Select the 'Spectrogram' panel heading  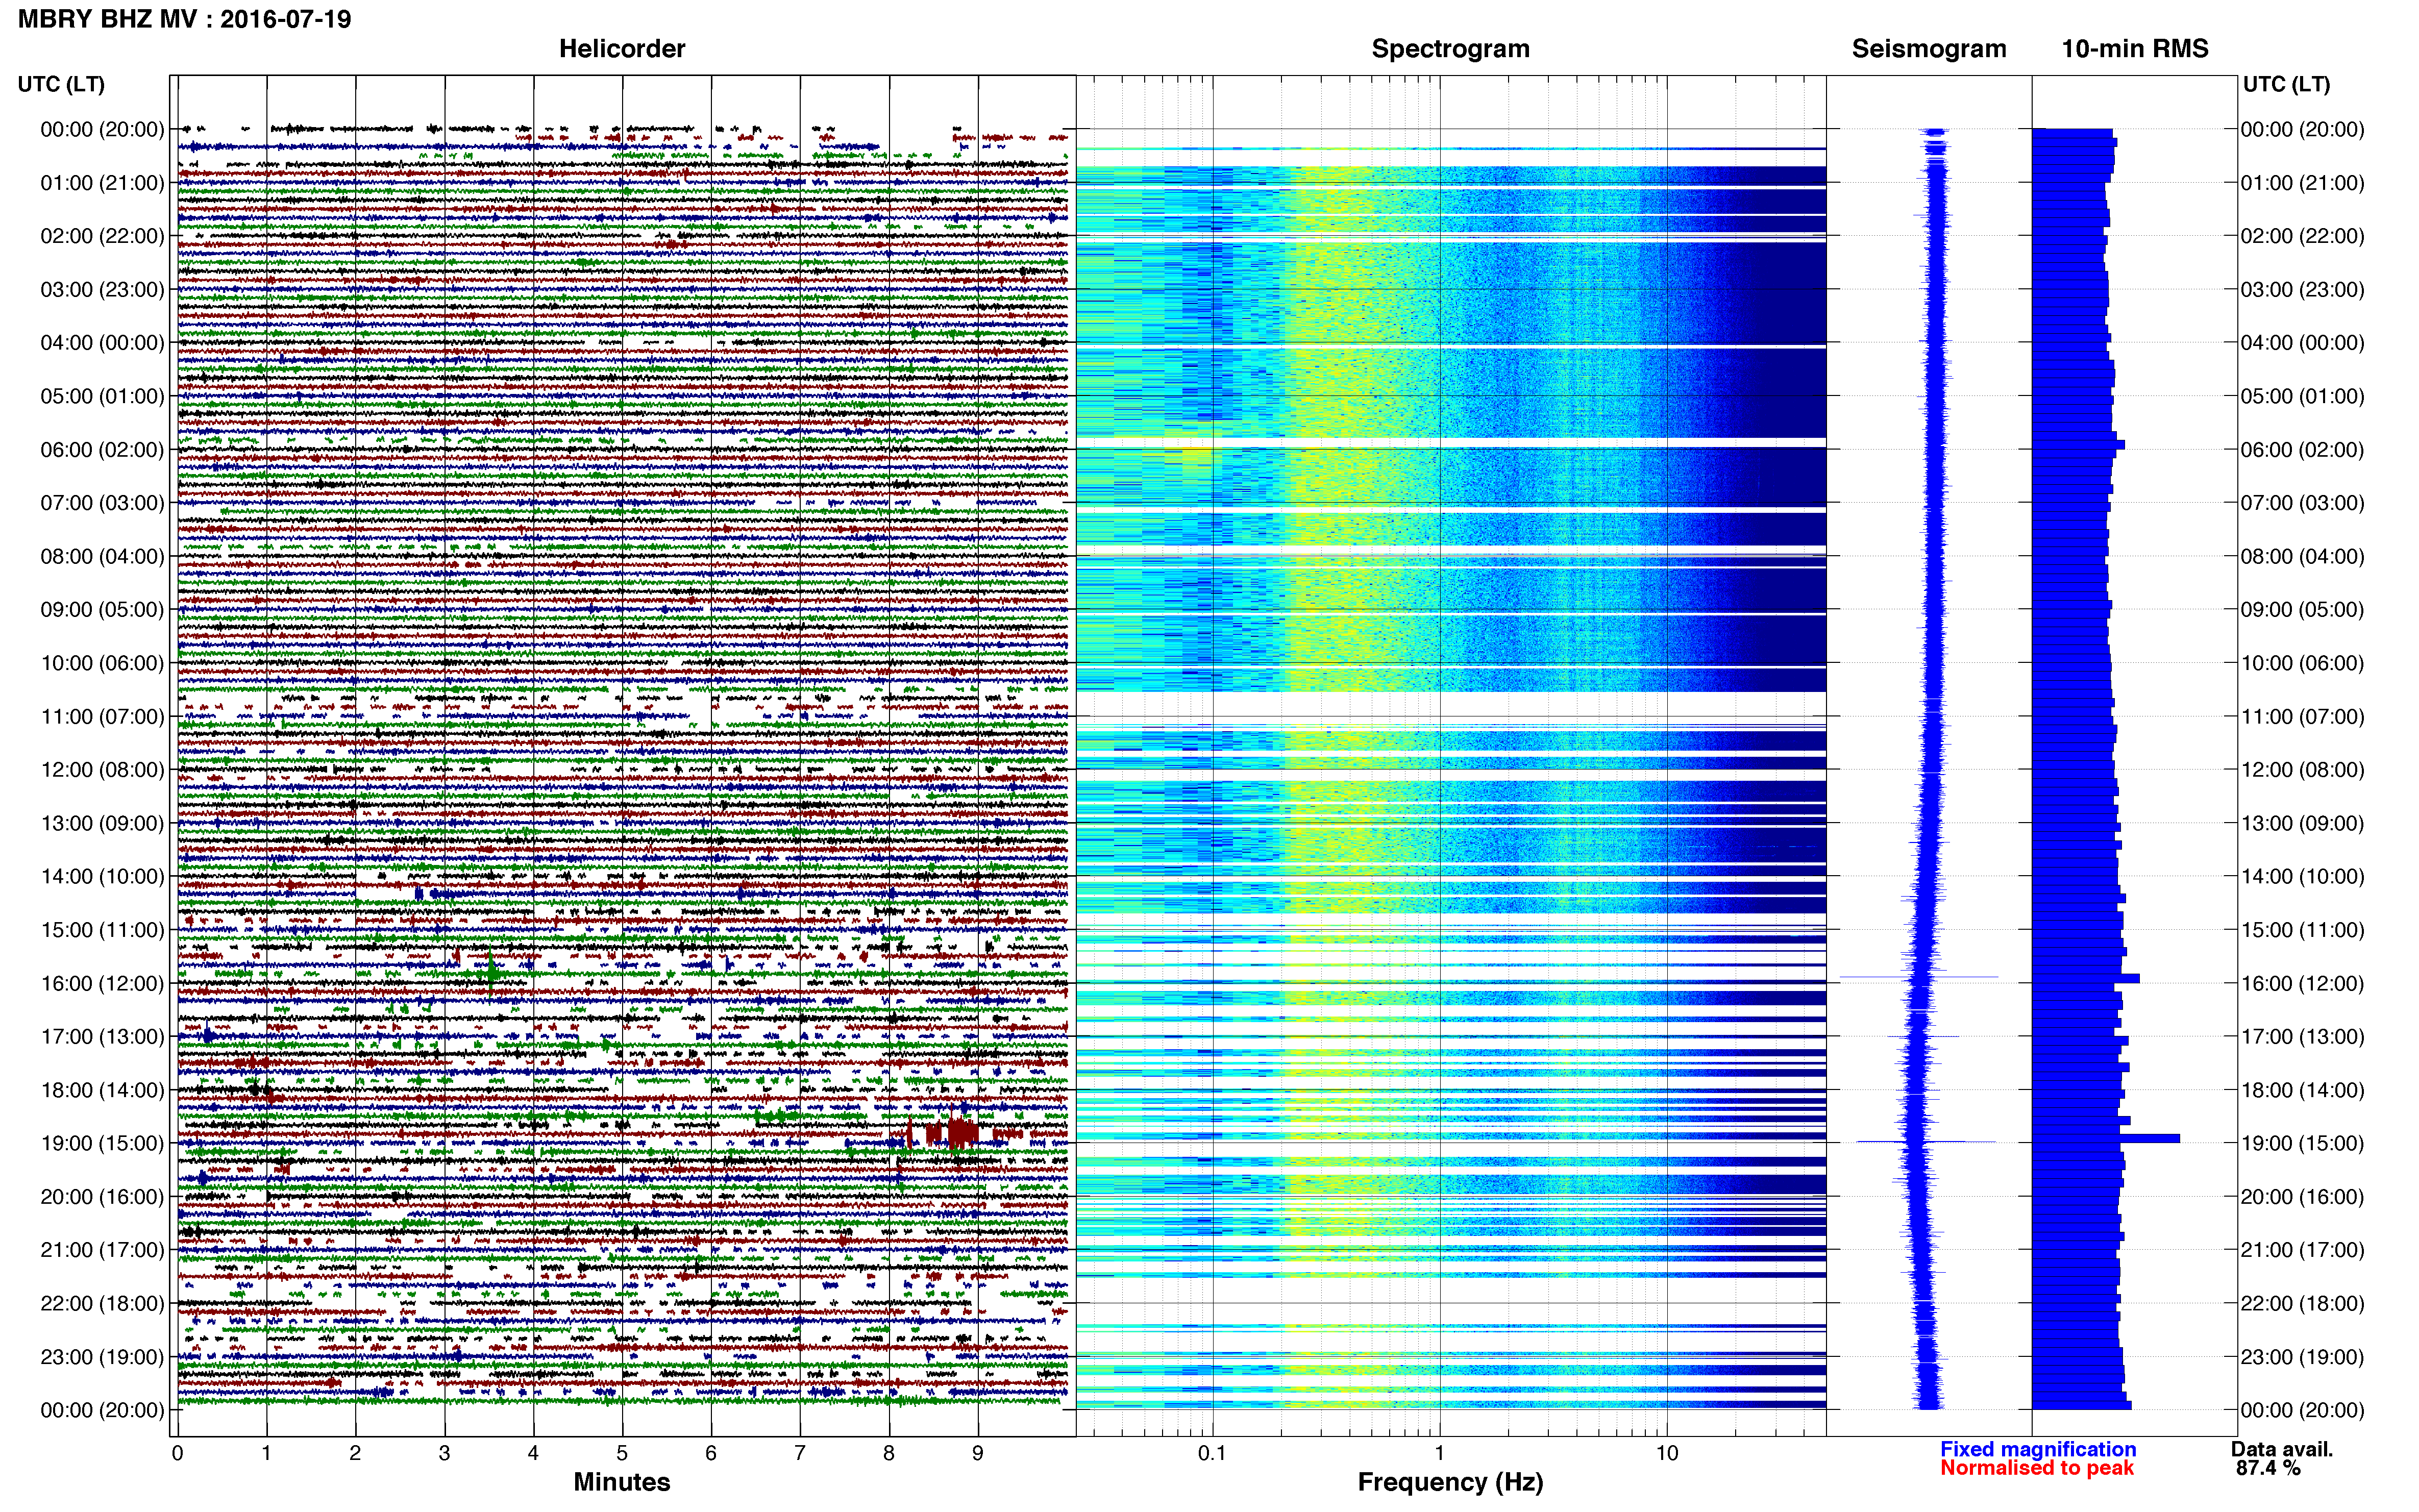pos(1450,49)
